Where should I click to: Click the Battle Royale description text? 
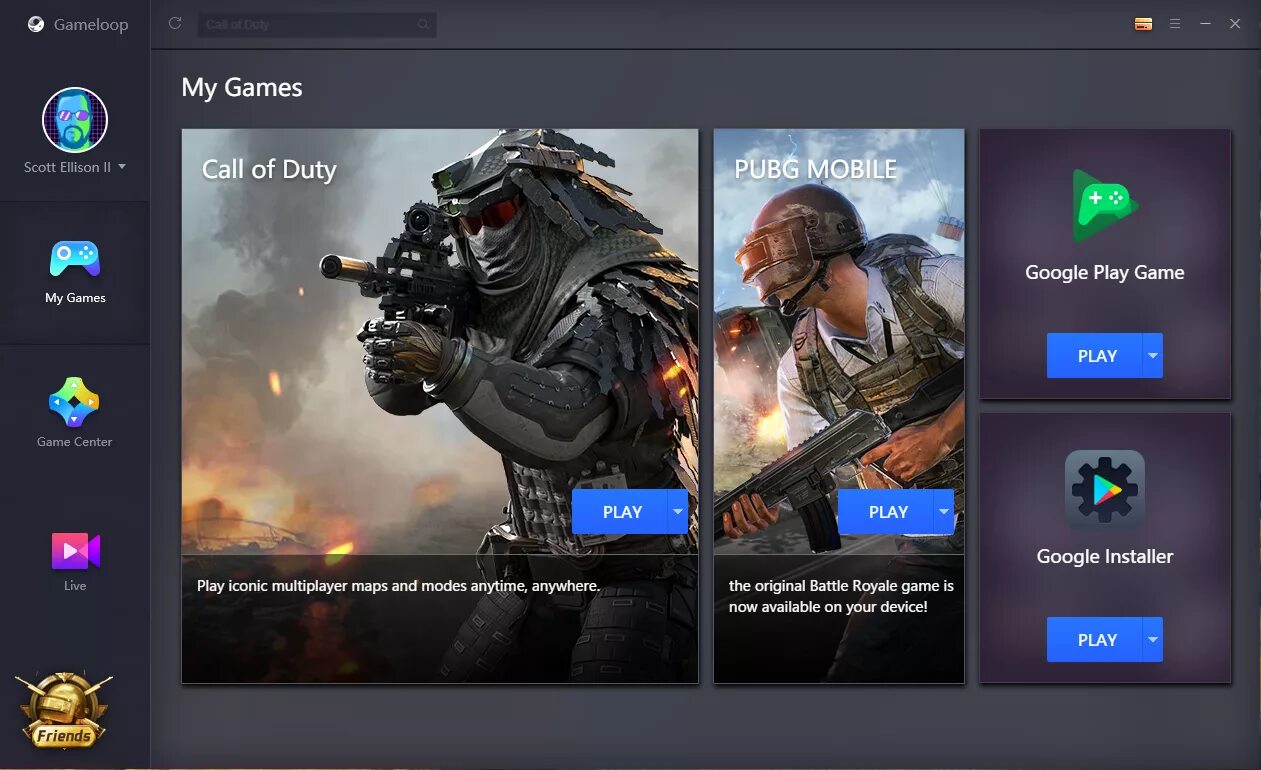pyautogui.click(x=841, y=596)
